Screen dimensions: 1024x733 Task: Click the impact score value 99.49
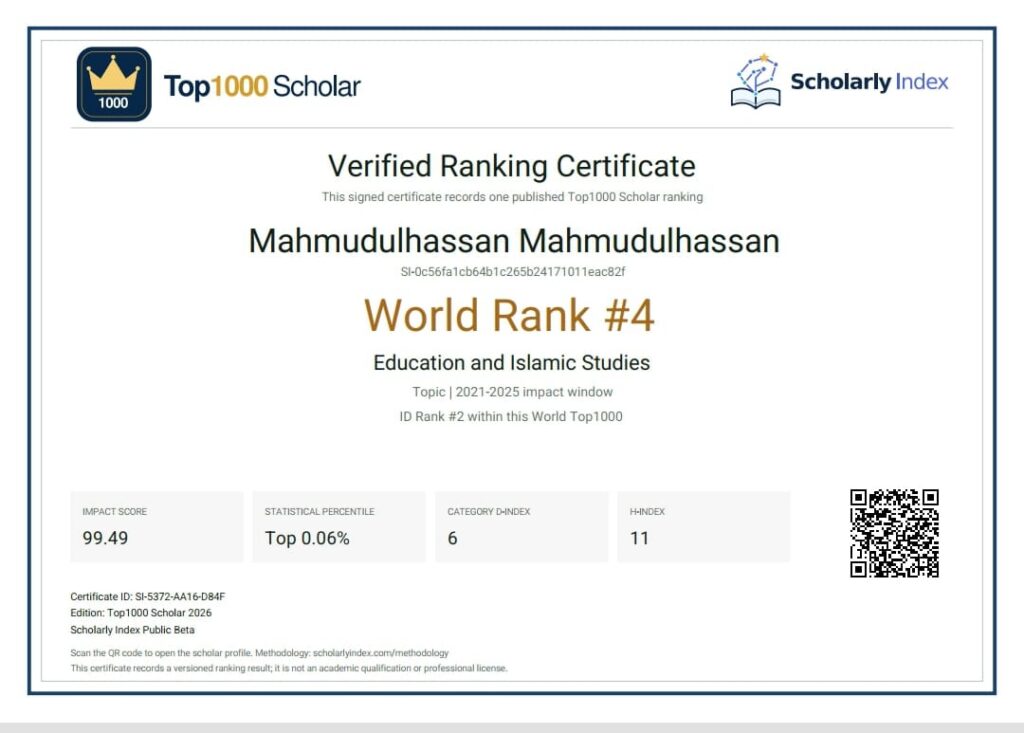click(x=105, y=538)
